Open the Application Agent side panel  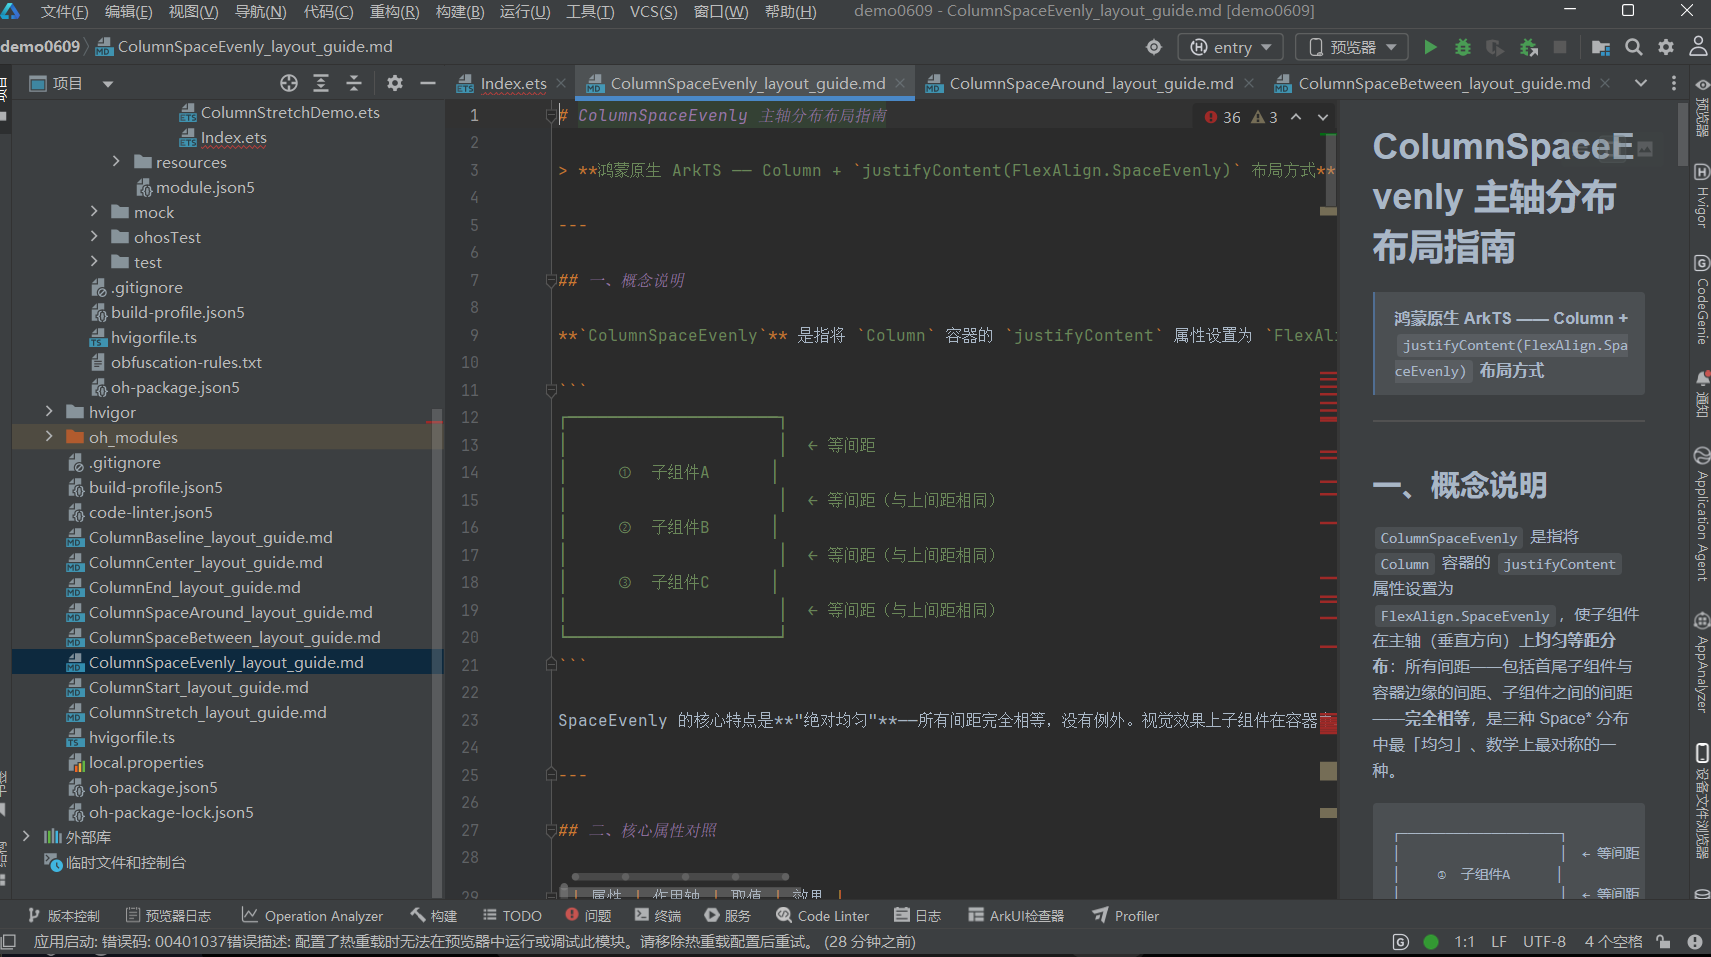point(1701,514)
